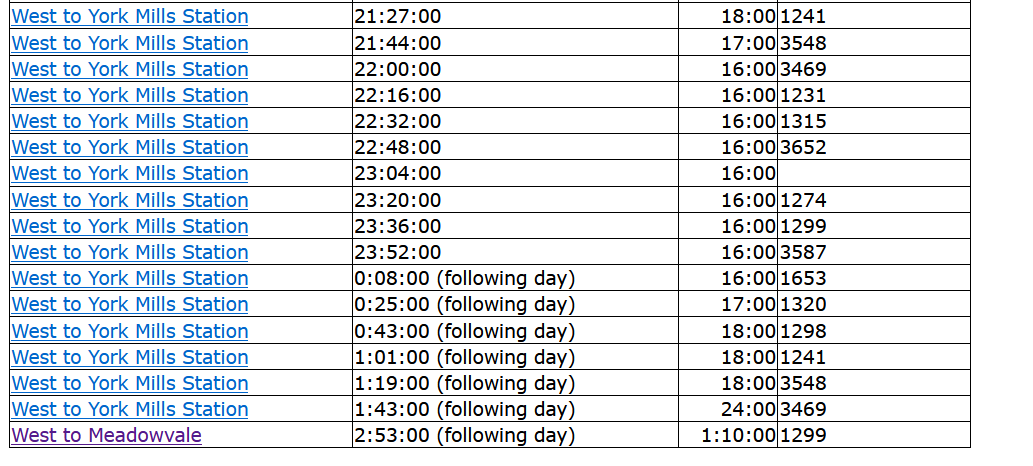
Task: Open the West to Meadowvale link
Action: 106,435
